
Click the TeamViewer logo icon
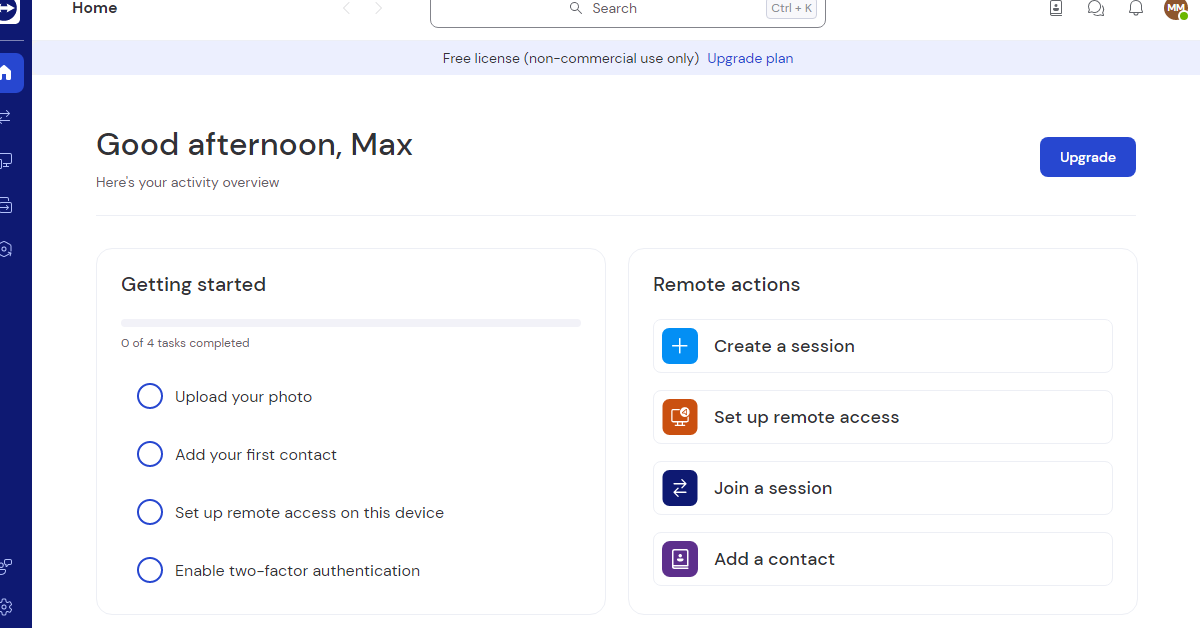coord(8,6)
